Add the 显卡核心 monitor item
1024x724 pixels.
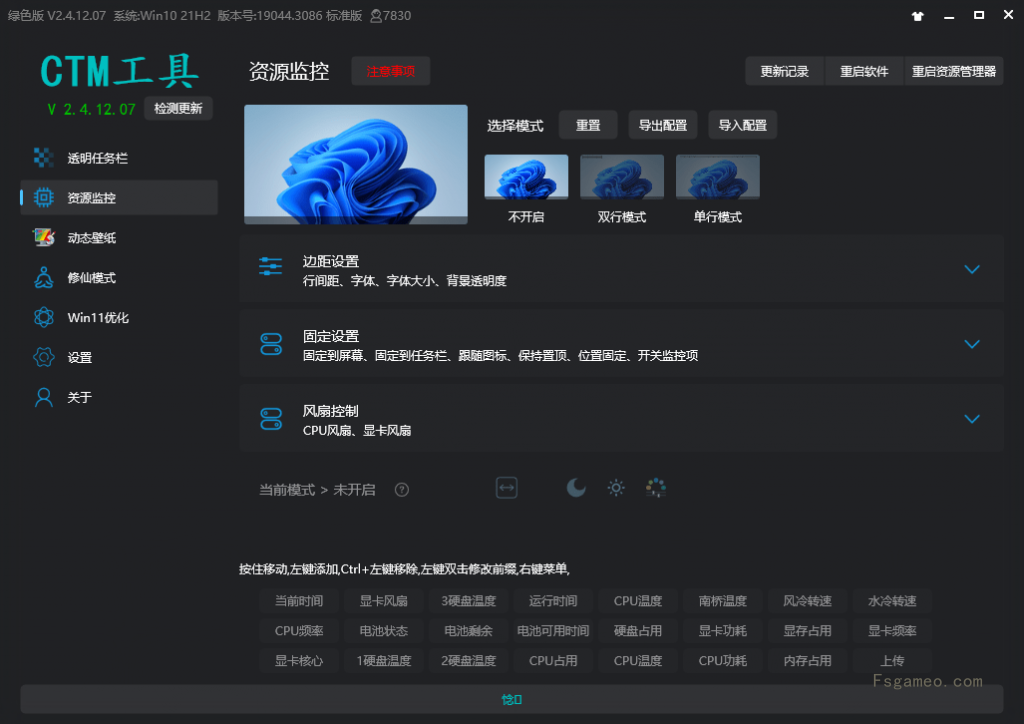click(x=299, y=661)
